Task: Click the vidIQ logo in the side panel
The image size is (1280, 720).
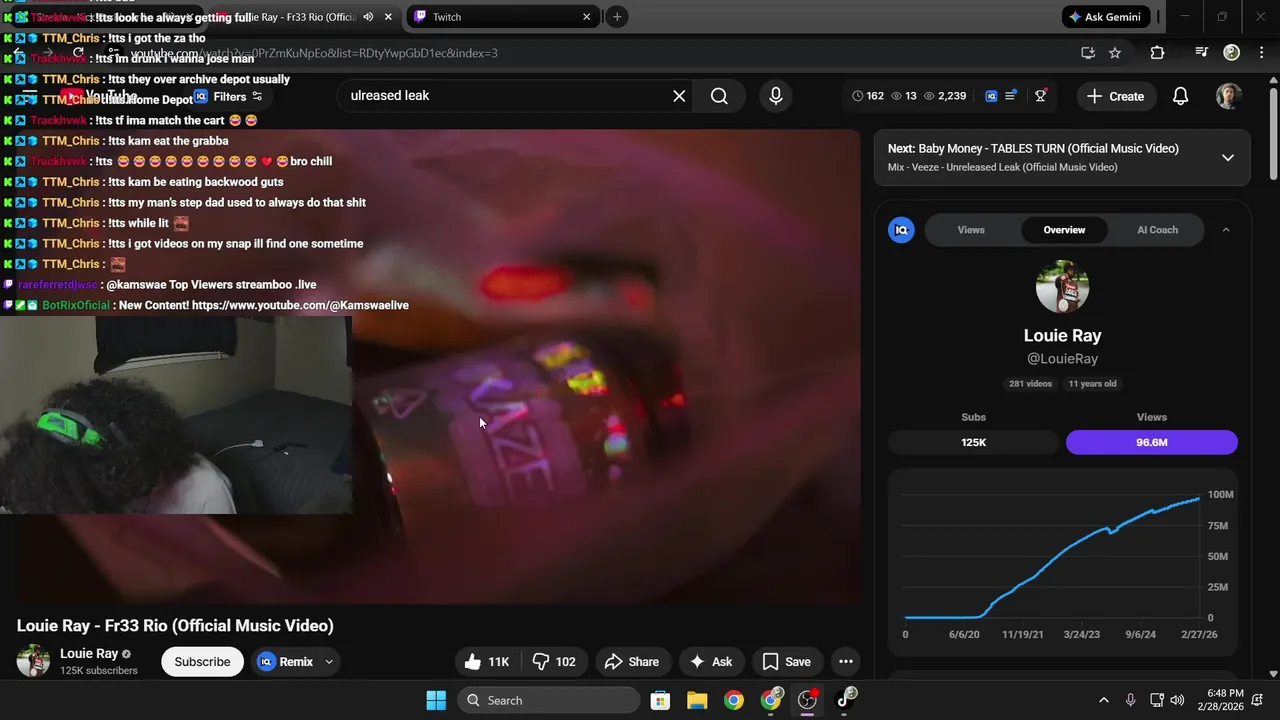Action: point(901,230)
